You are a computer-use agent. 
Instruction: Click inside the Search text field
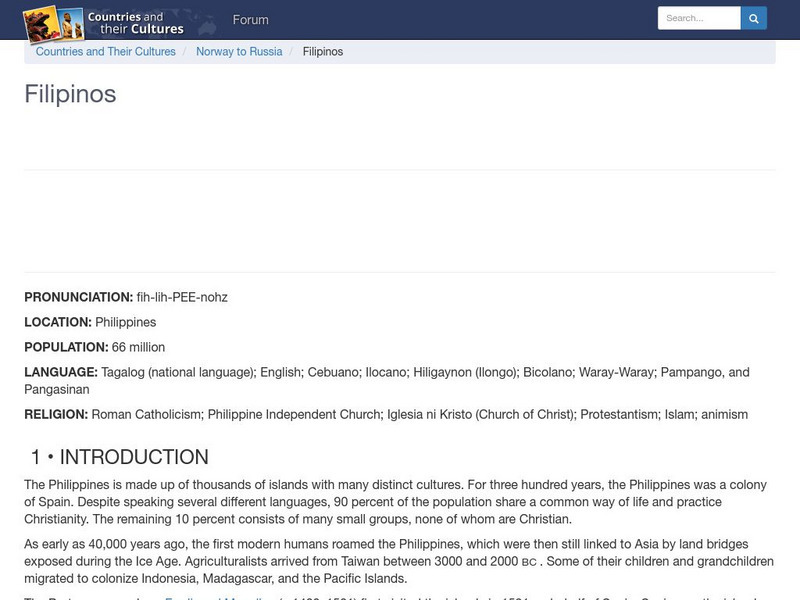(x=698, y=17)
